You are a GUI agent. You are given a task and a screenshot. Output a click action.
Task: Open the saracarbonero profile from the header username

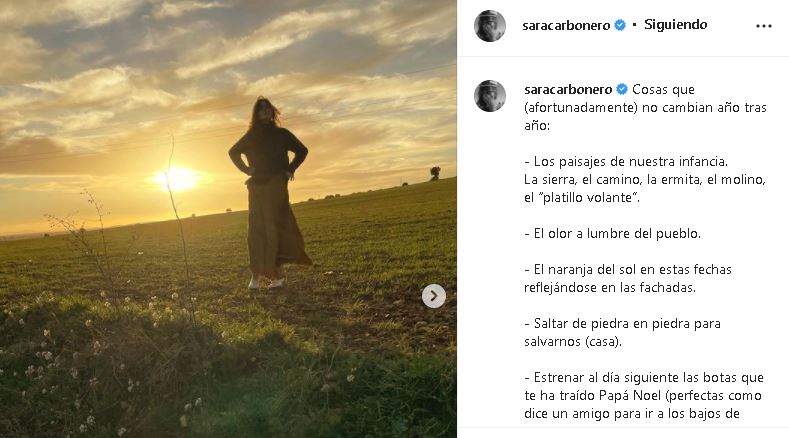pos(566,26)
